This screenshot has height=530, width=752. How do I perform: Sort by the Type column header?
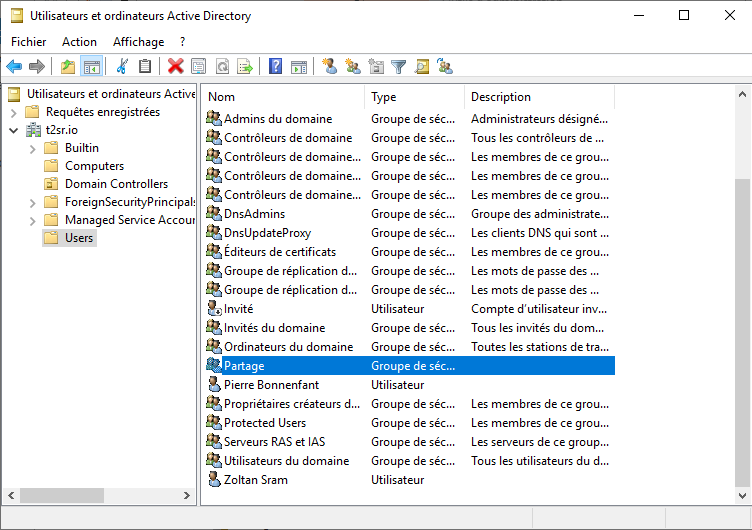[x=415, y=97]
